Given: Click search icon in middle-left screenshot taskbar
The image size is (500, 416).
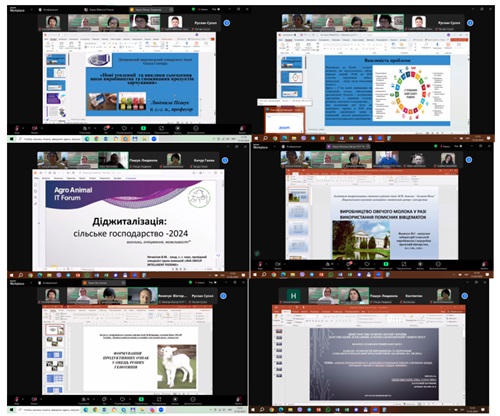Looking at the screenshot, I should (21, 275).
